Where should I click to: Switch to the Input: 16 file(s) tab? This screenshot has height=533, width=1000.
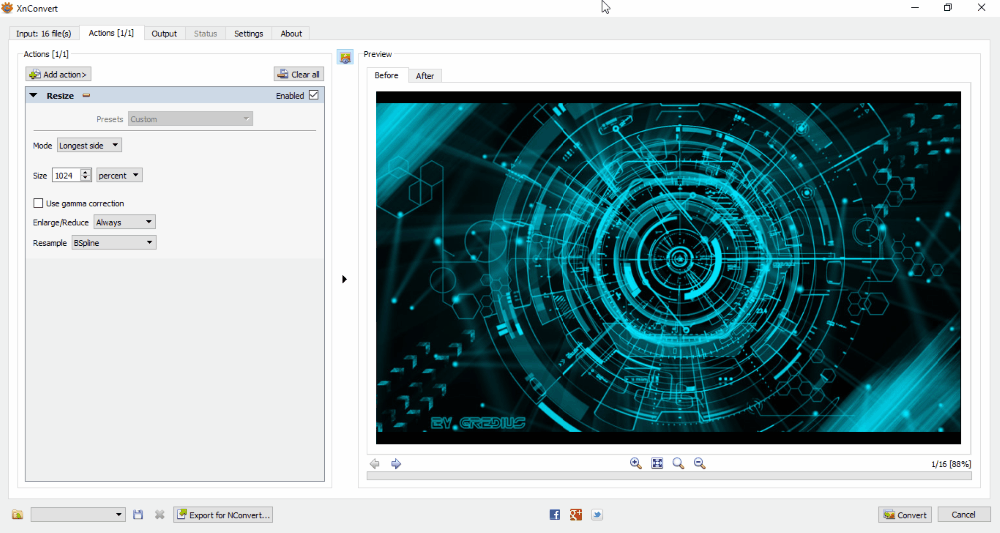click(43, 34)
